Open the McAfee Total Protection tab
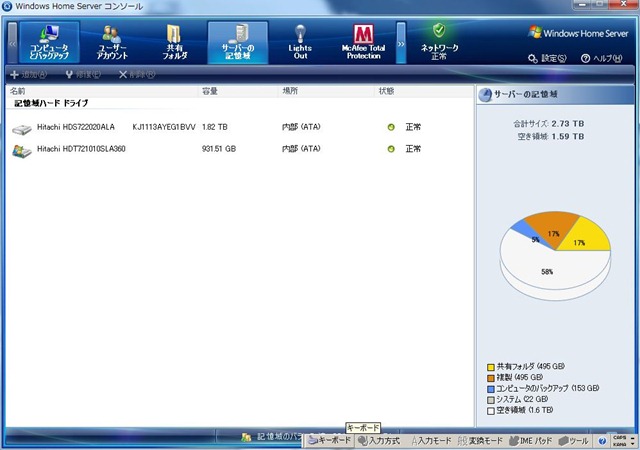Image resolution: width=640 pixels, height=450 pixels. 363,42
